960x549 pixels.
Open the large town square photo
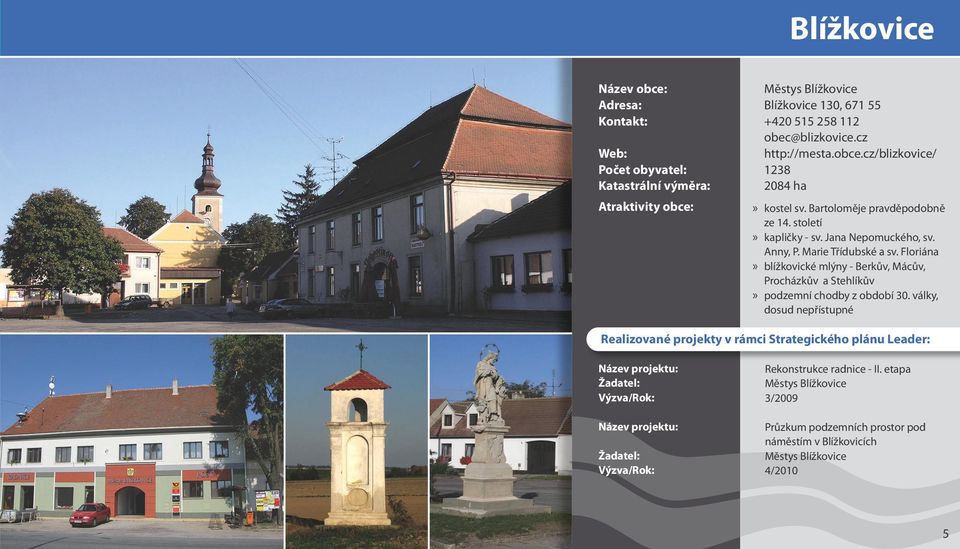click(286, 195)
